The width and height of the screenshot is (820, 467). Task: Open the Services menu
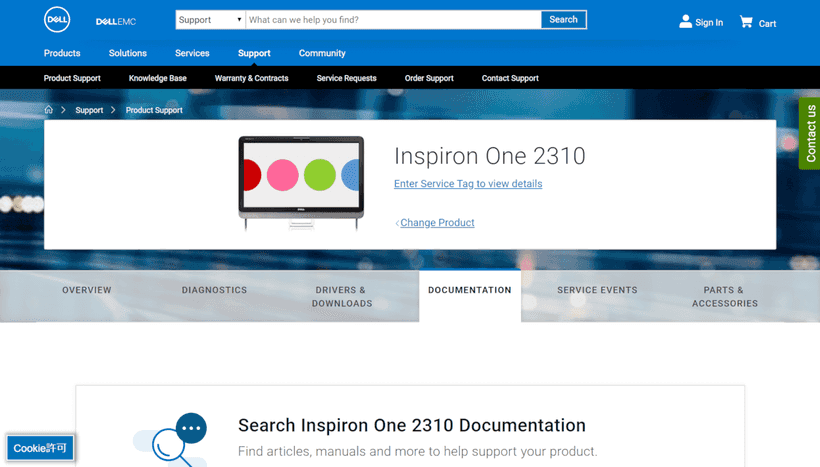[192, 53]
